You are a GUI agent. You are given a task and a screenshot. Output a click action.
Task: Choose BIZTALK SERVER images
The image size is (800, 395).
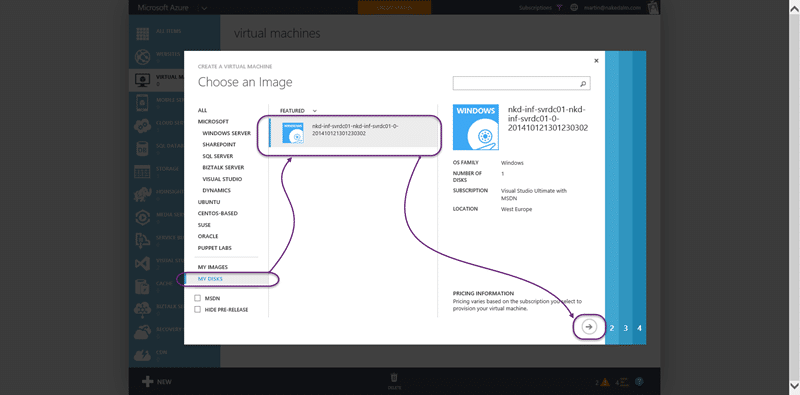(x=223, y=167)
